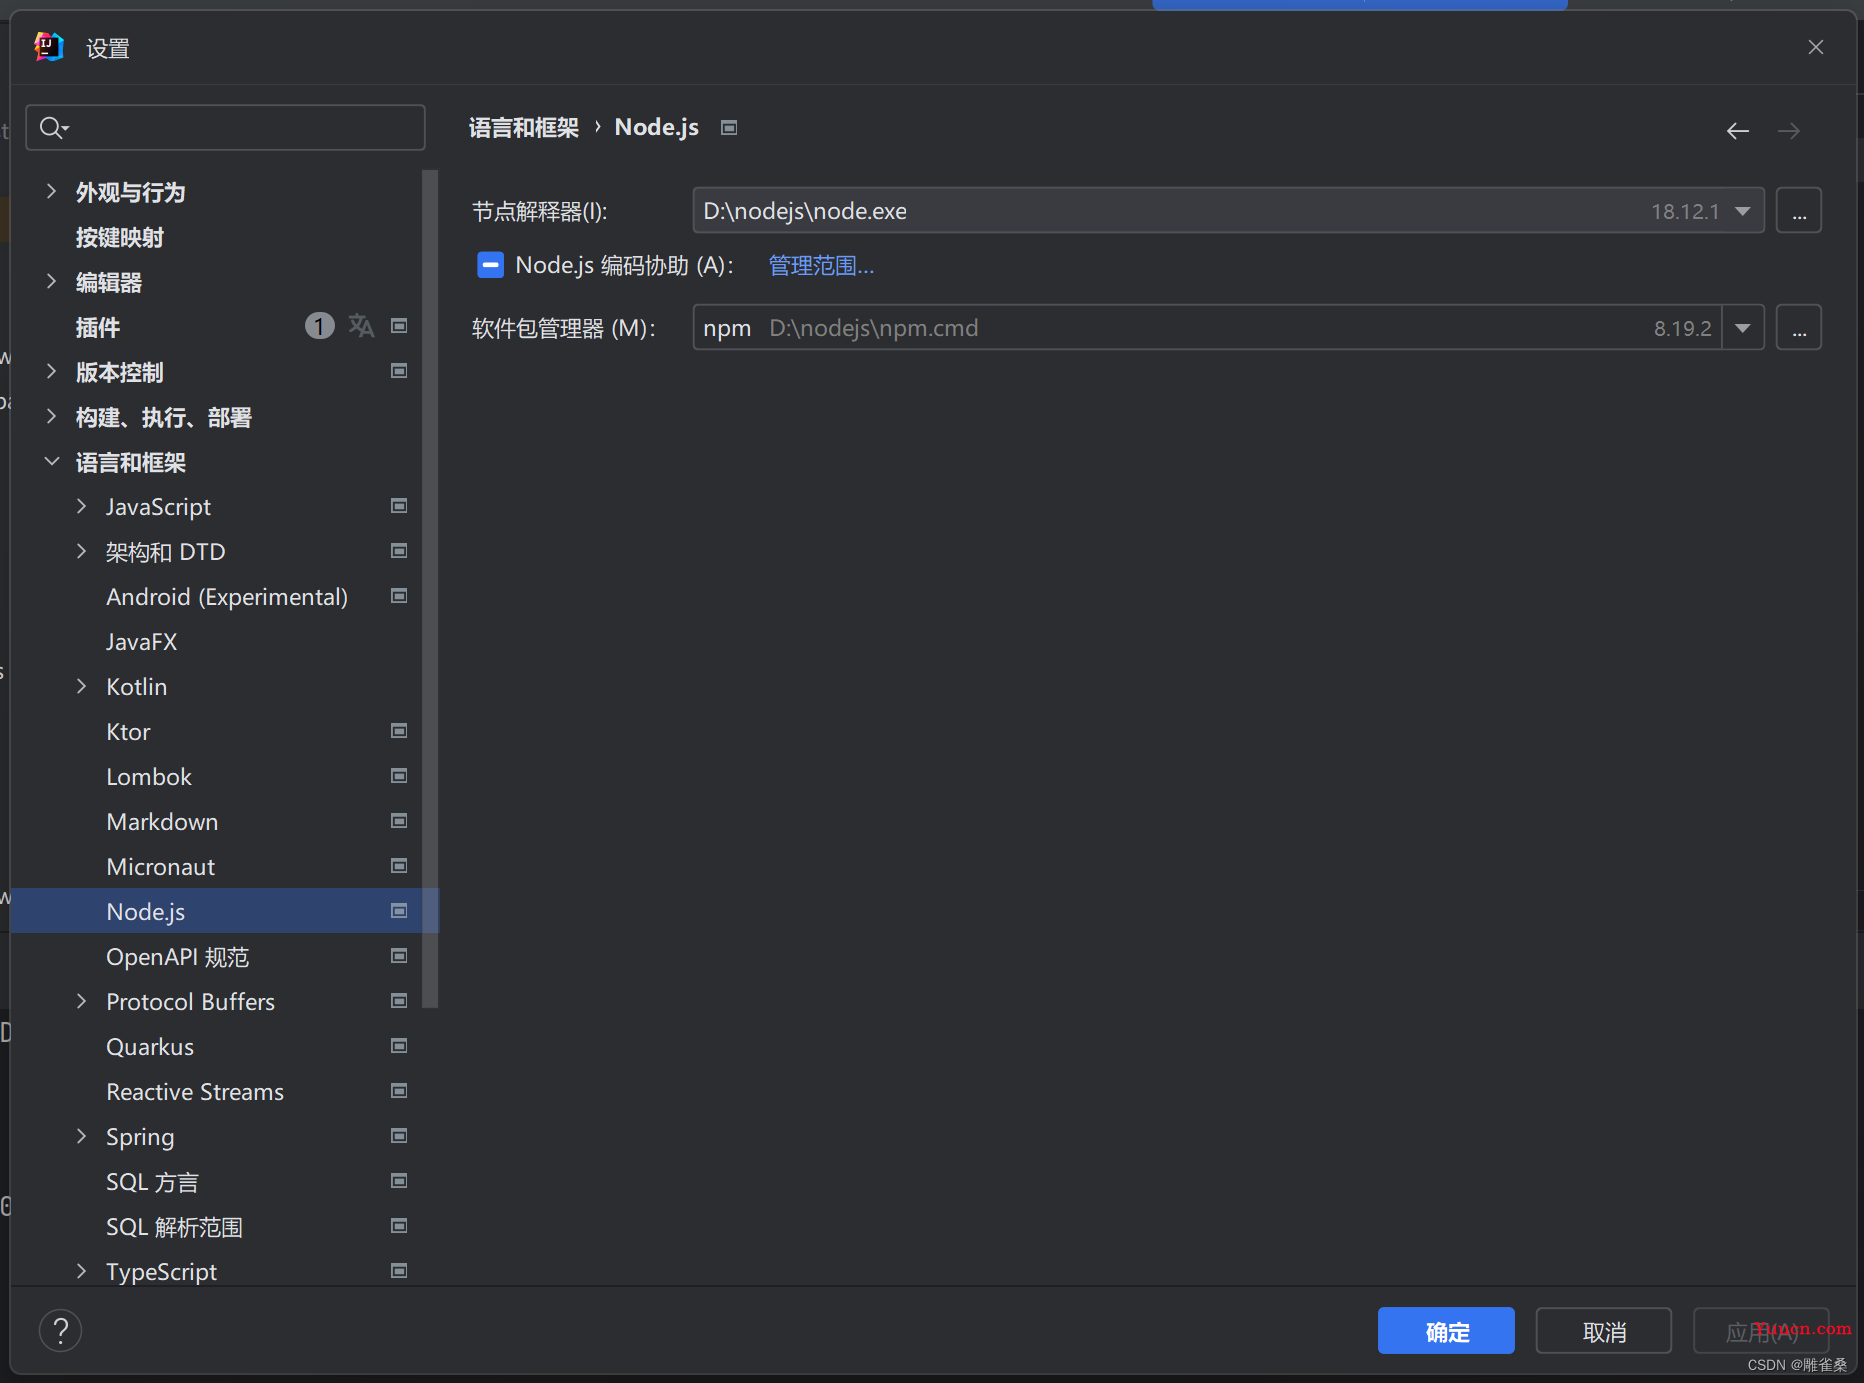Click project icon on 插件 row

[x=399, y=326]
